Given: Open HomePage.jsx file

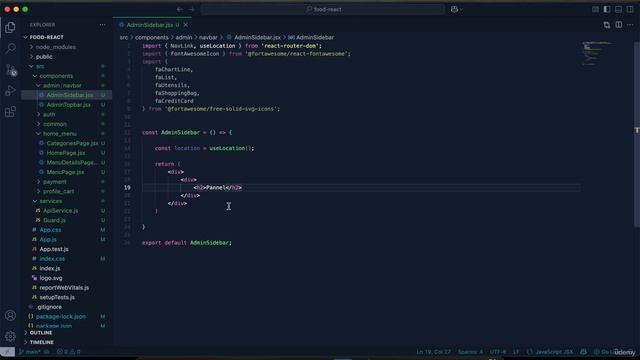Looking at the screenshot, I should point(67,153).
